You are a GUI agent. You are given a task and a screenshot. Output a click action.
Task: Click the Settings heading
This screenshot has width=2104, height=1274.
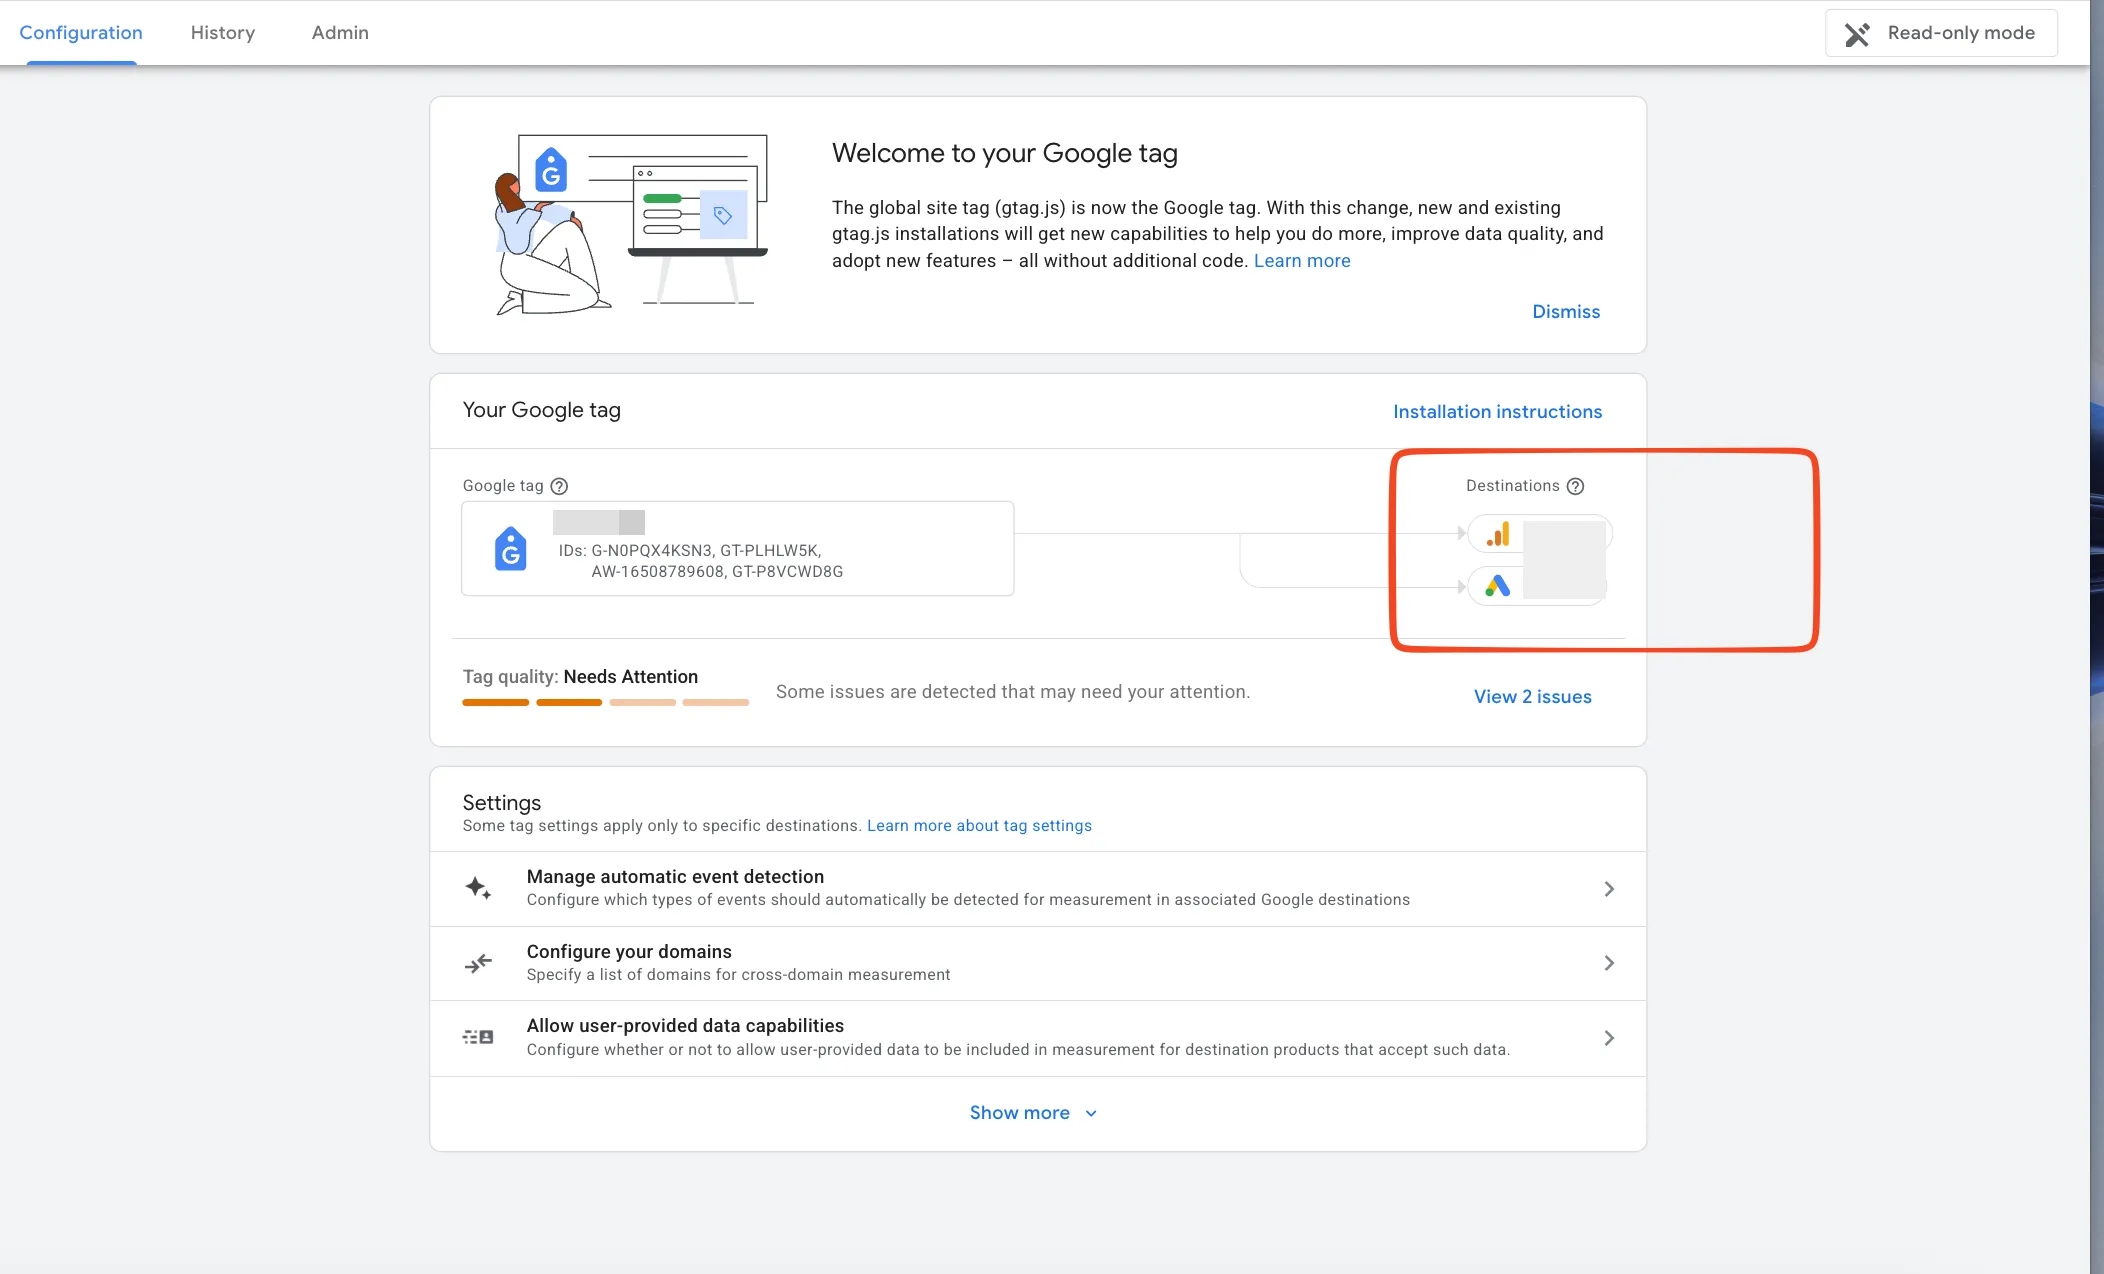501,803
